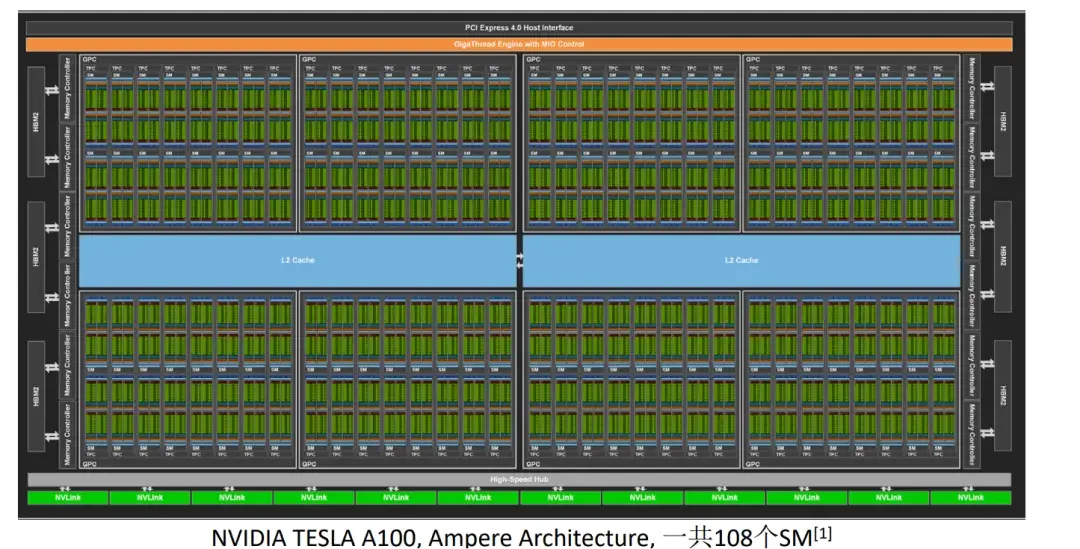Click the top-right HBM2 memory block

tap(1003, 122)
